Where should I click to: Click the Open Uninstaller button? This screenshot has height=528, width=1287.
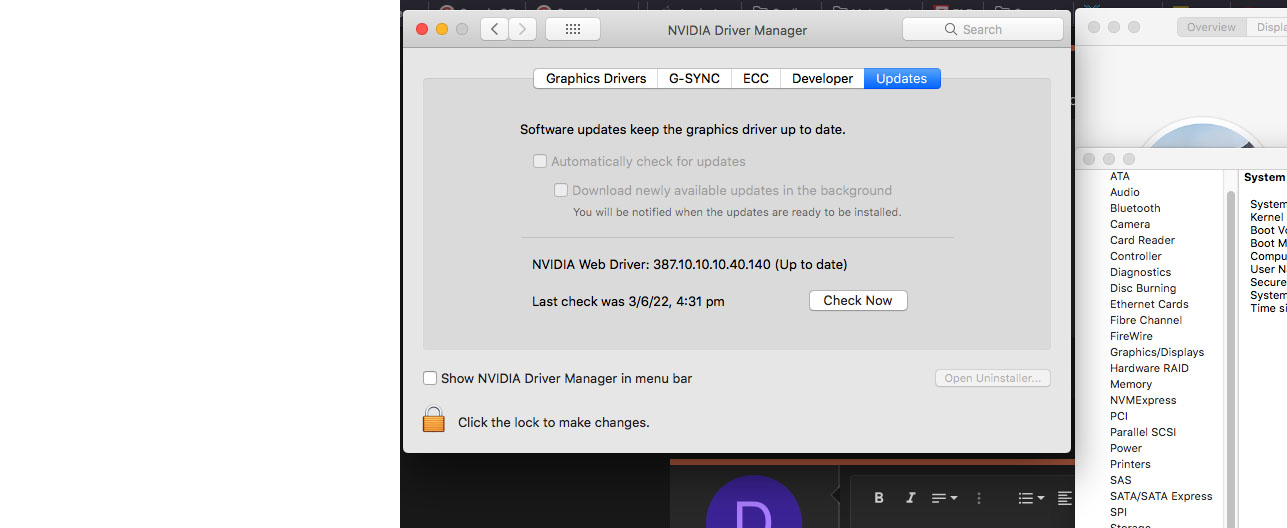(x=992, y=378)
